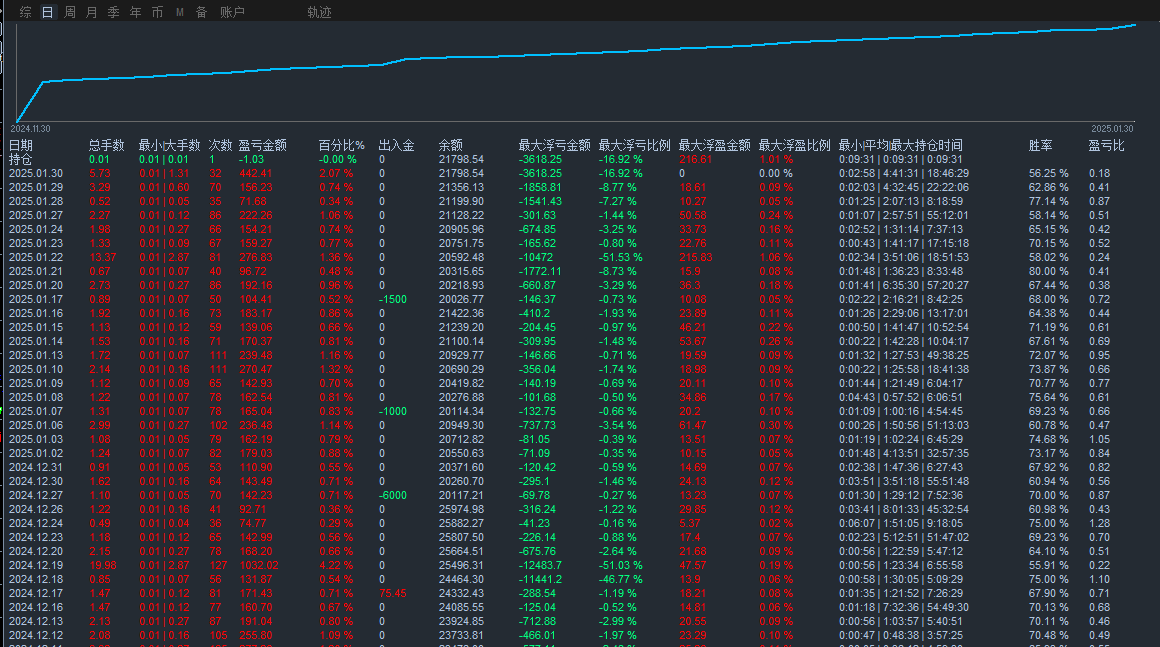Open the M tab
Screen dimensions: 1160x647
tap(180, 13)
